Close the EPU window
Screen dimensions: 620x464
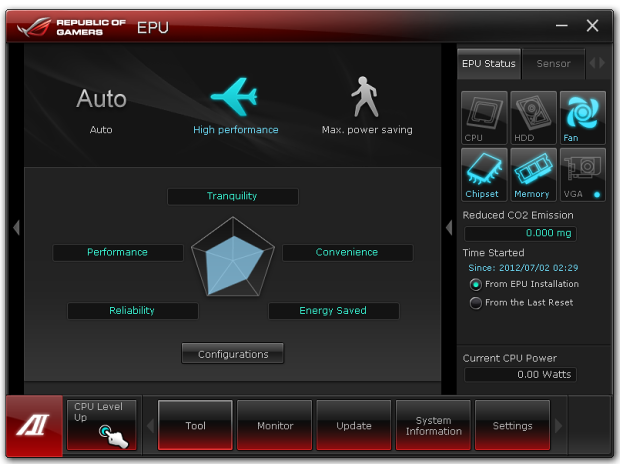coord(592,26)
